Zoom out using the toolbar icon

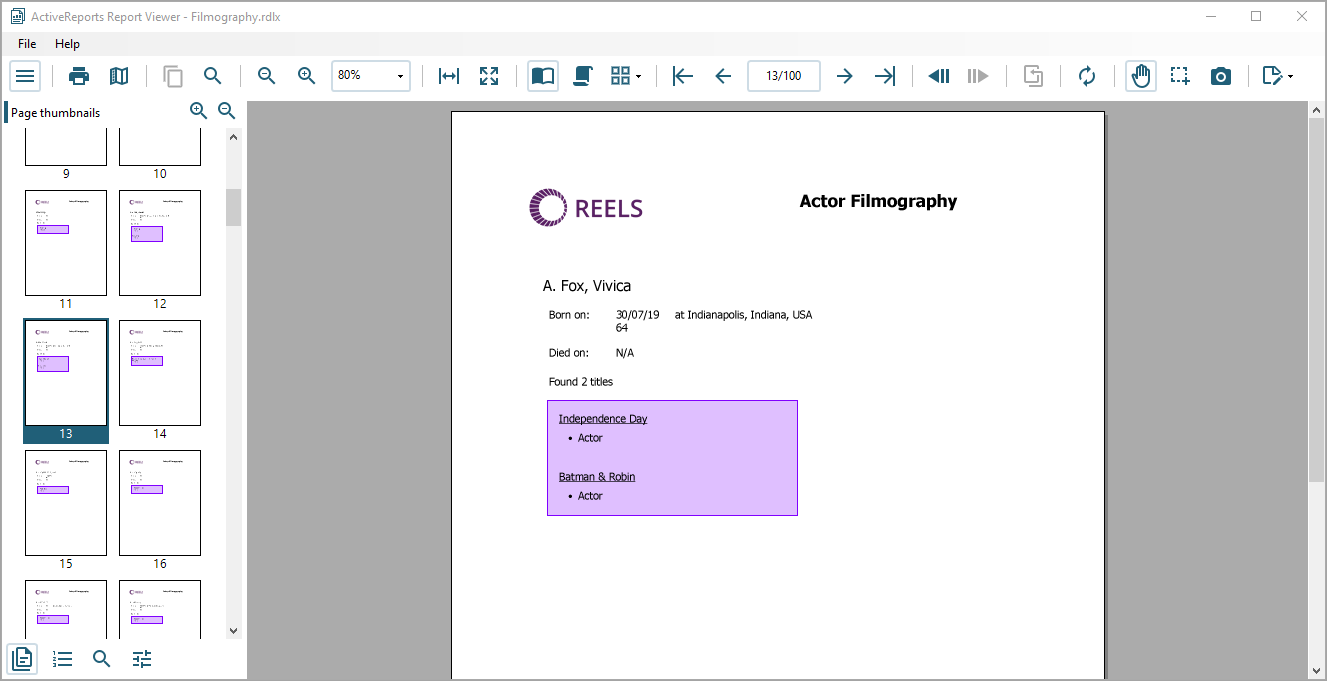[x=266, y=76]
